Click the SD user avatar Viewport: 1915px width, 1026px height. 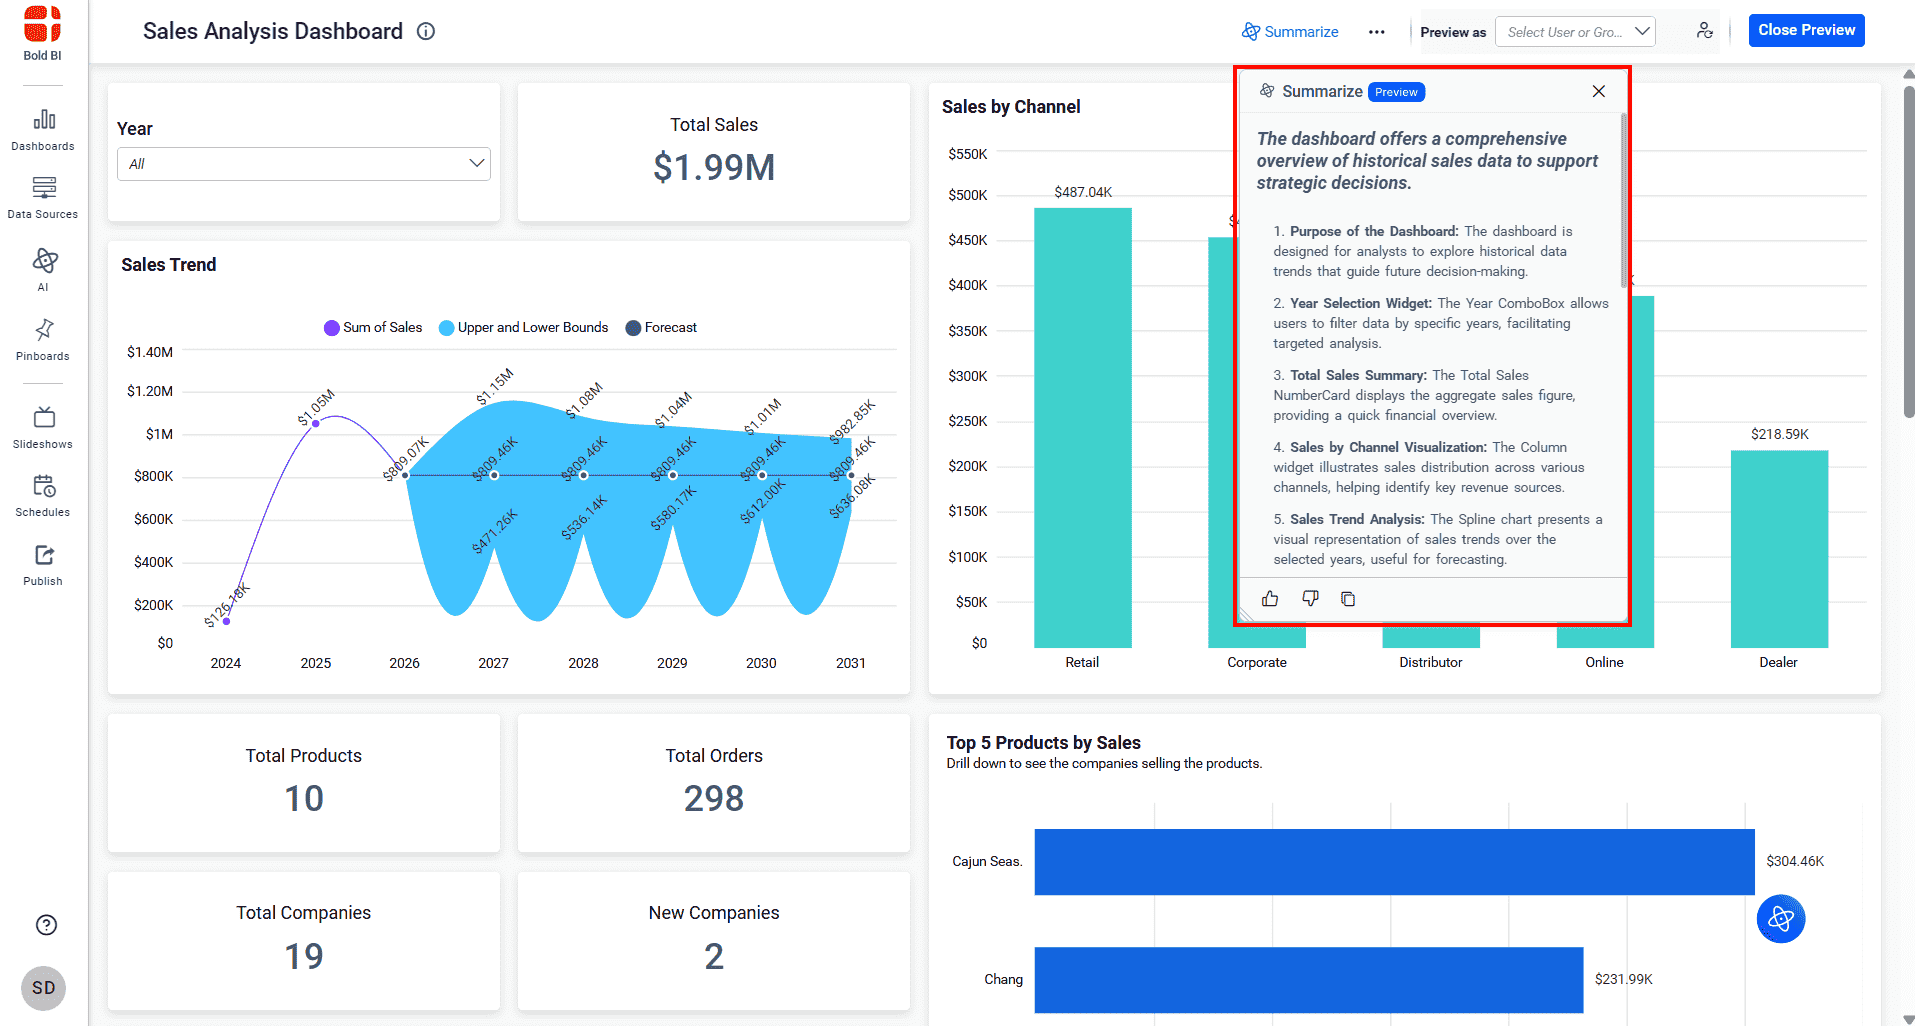[43, 988]
